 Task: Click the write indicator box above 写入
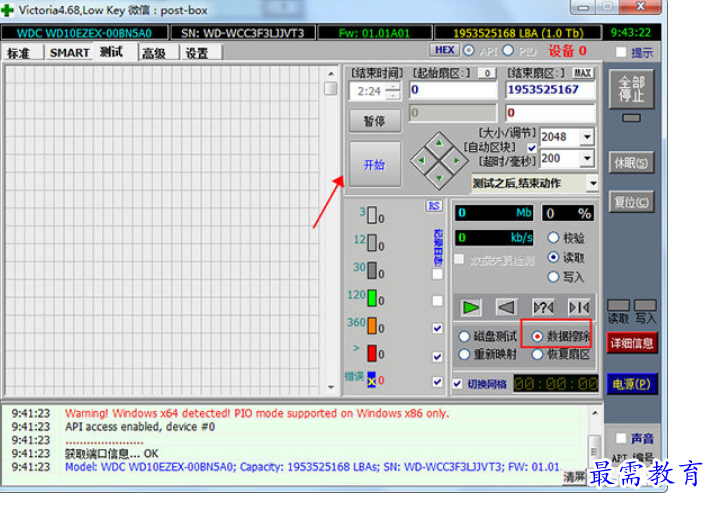tap(645, 305)
